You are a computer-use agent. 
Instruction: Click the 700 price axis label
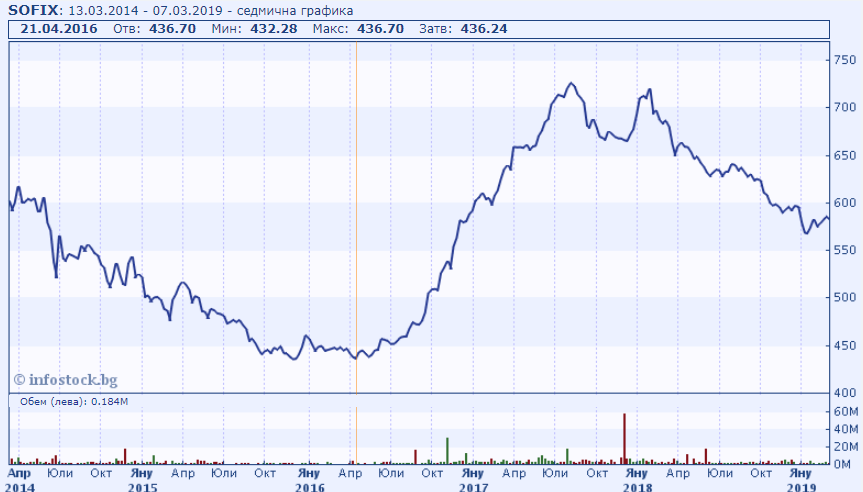845,107
